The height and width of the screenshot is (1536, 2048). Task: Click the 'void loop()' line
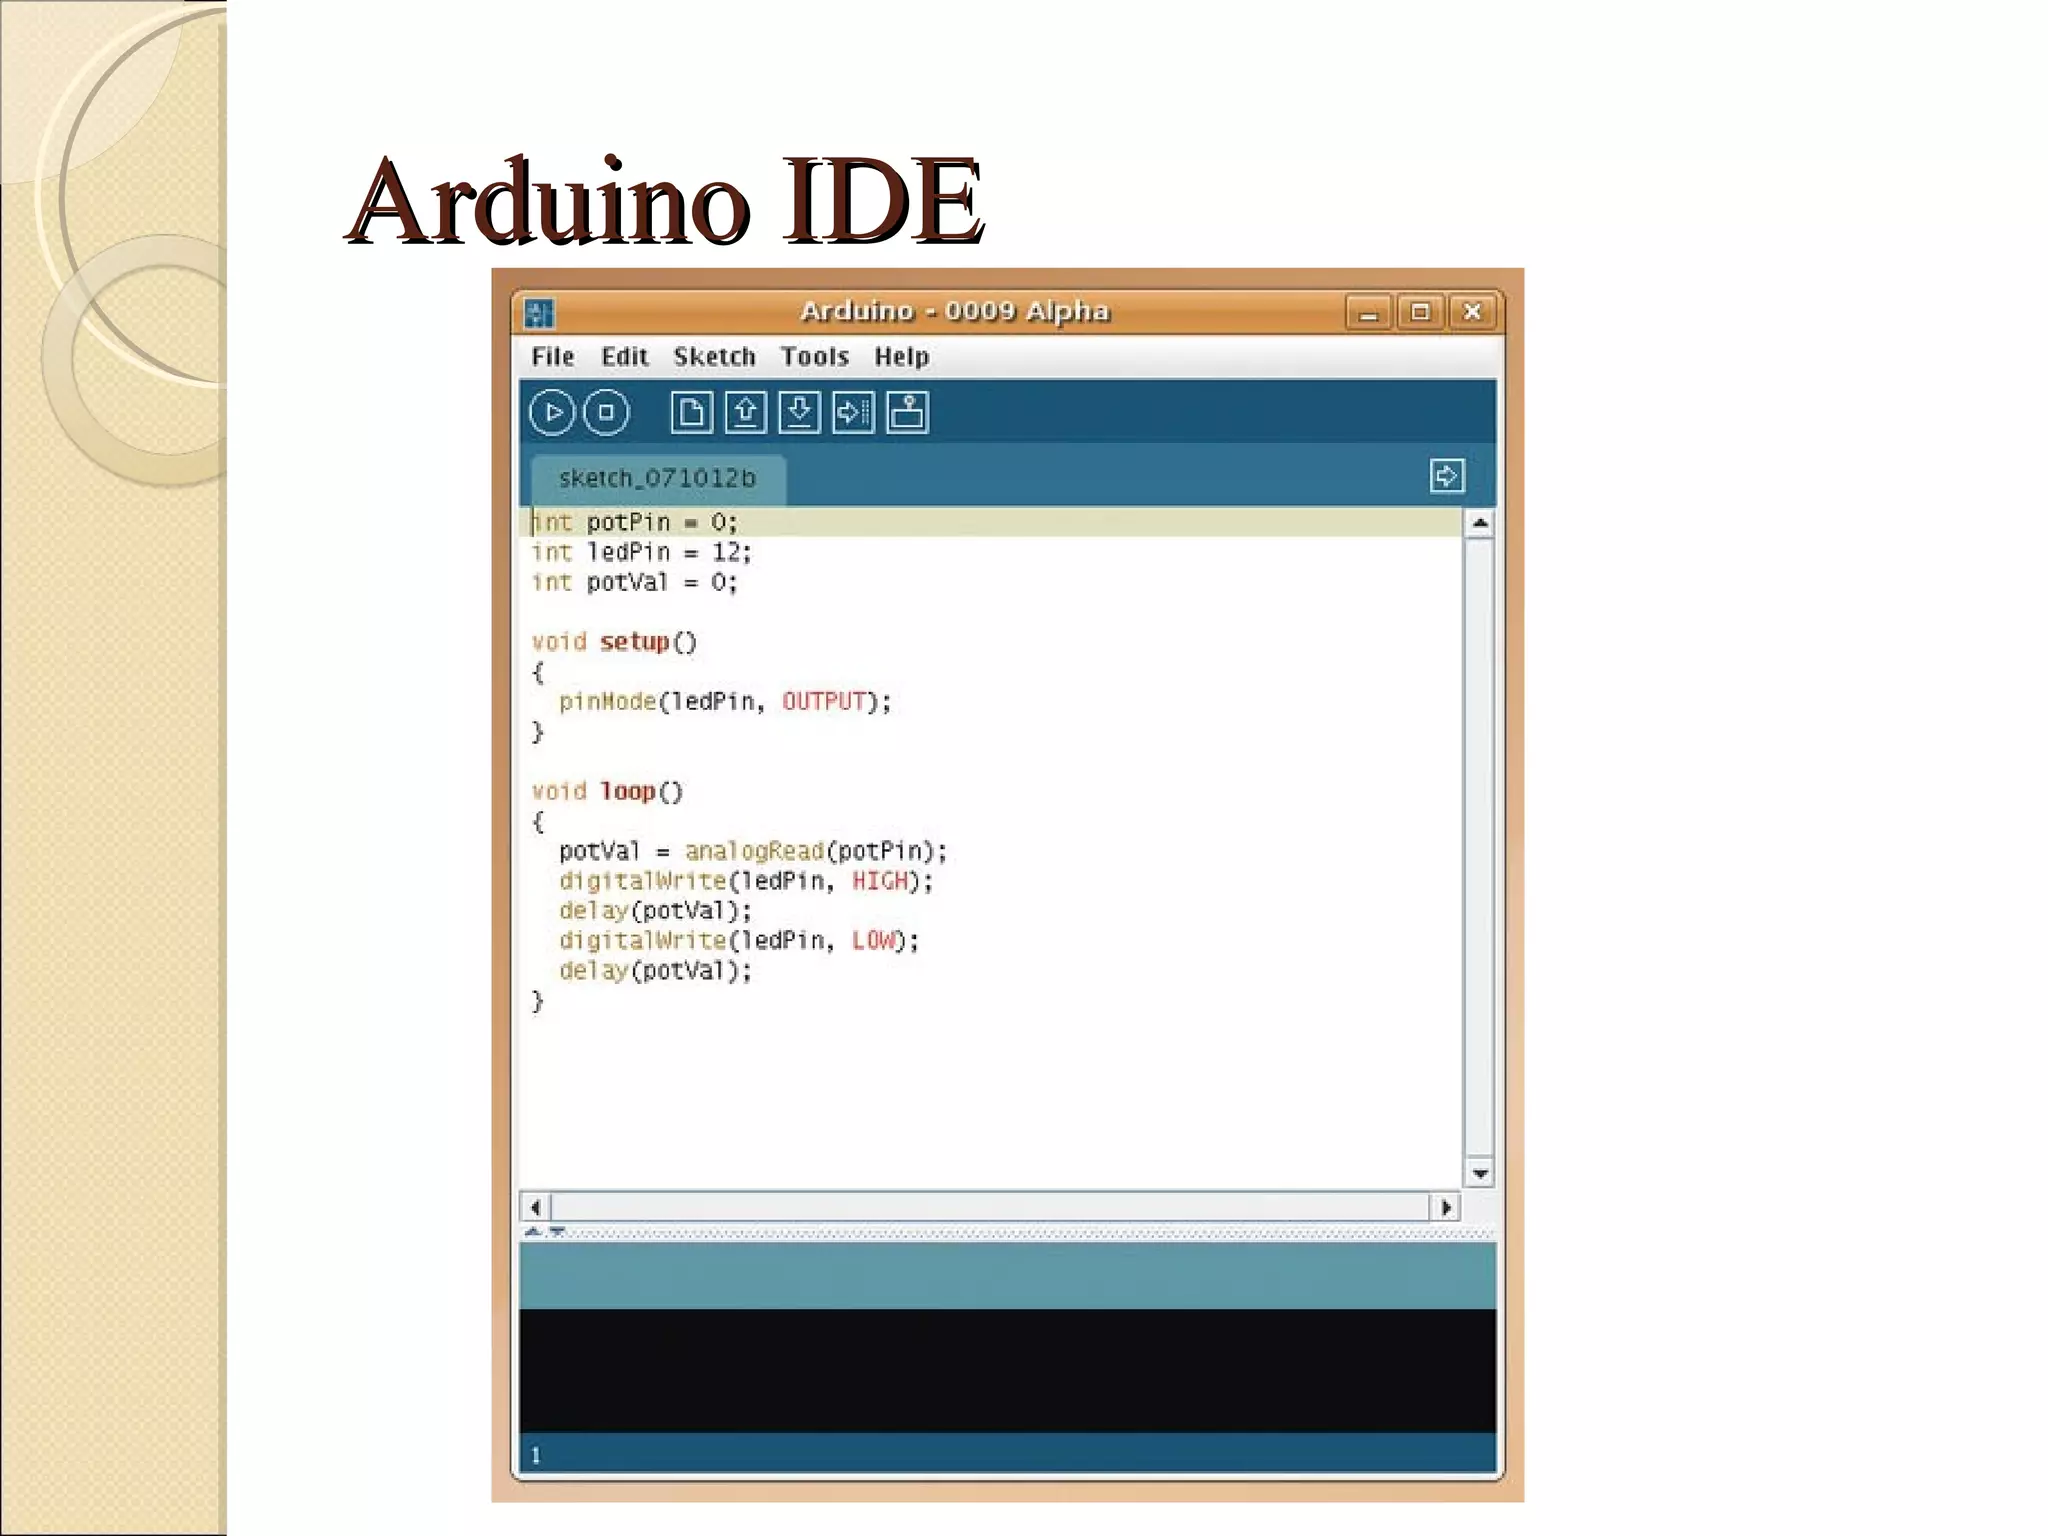point(607,792)
